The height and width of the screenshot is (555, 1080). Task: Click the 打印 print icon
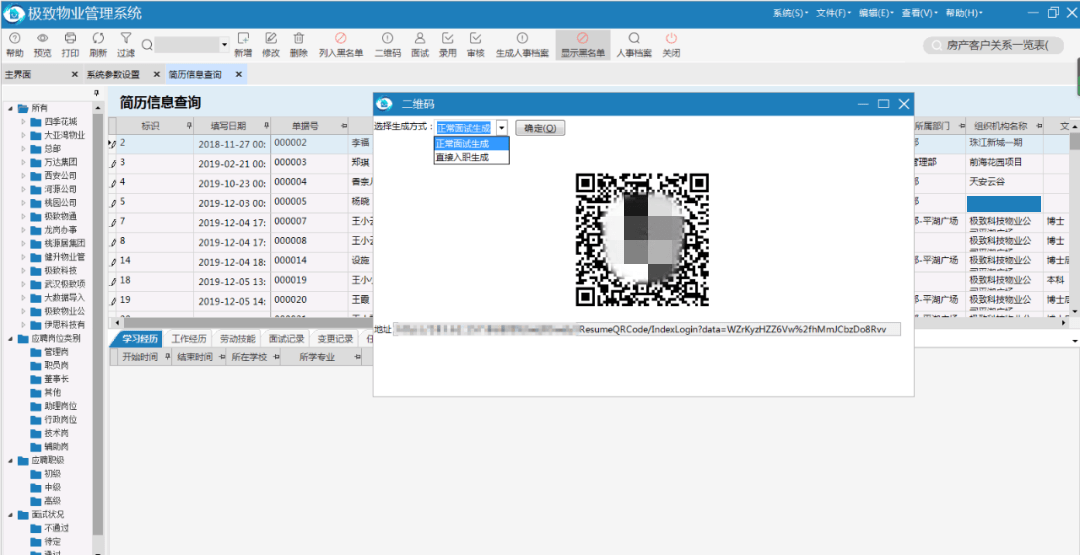click(x=70, y=39)
